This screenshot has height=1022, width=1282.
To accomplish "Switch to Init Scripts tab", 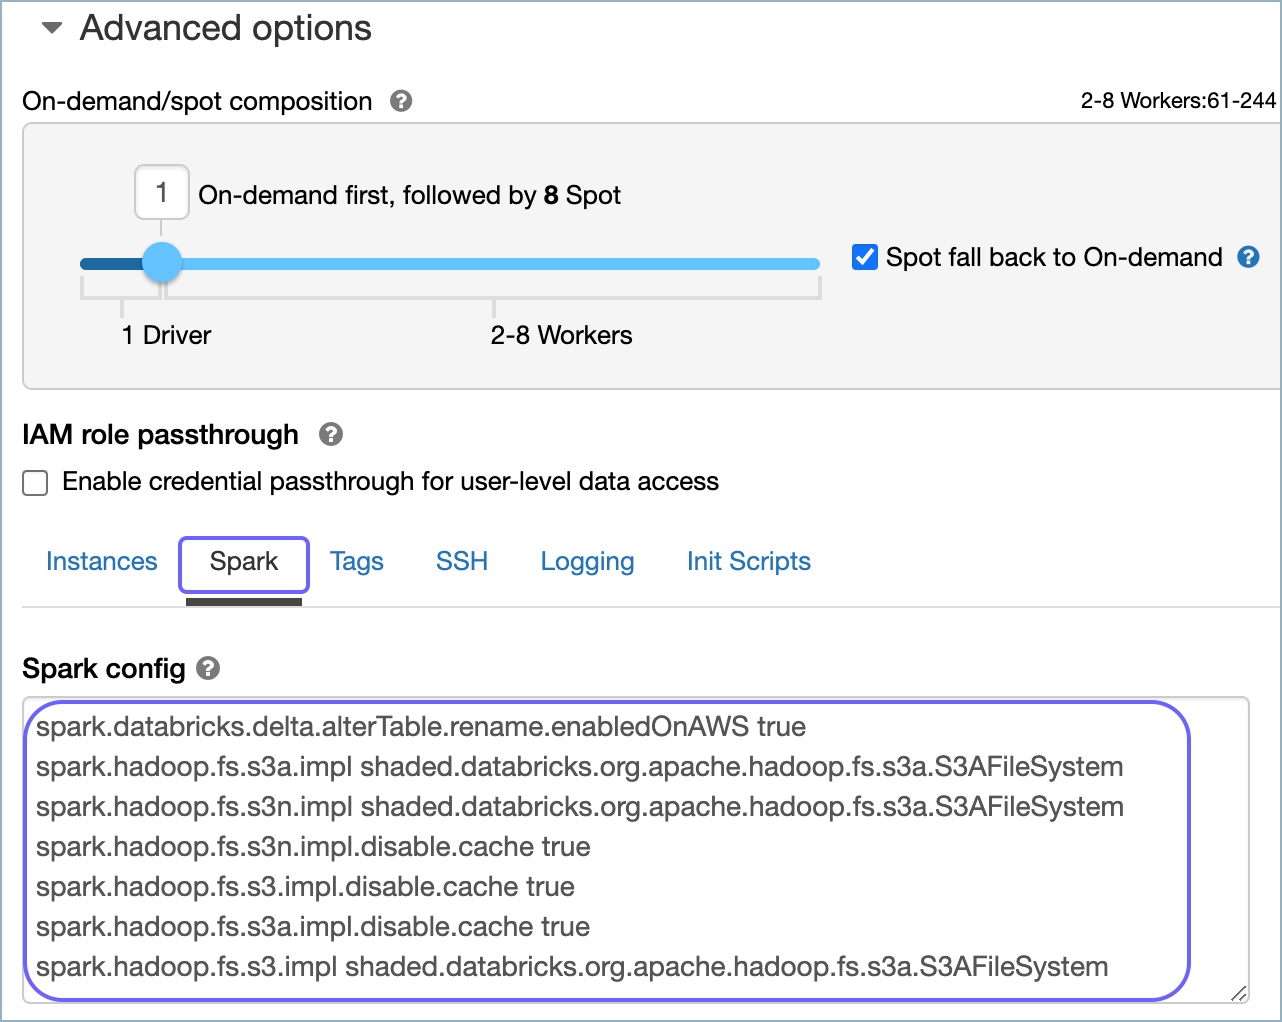I will pos(748,561).
